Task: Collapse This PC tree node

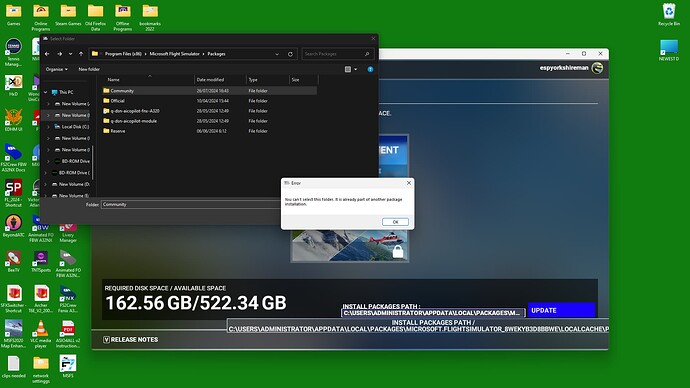Action: coord(45,92)
